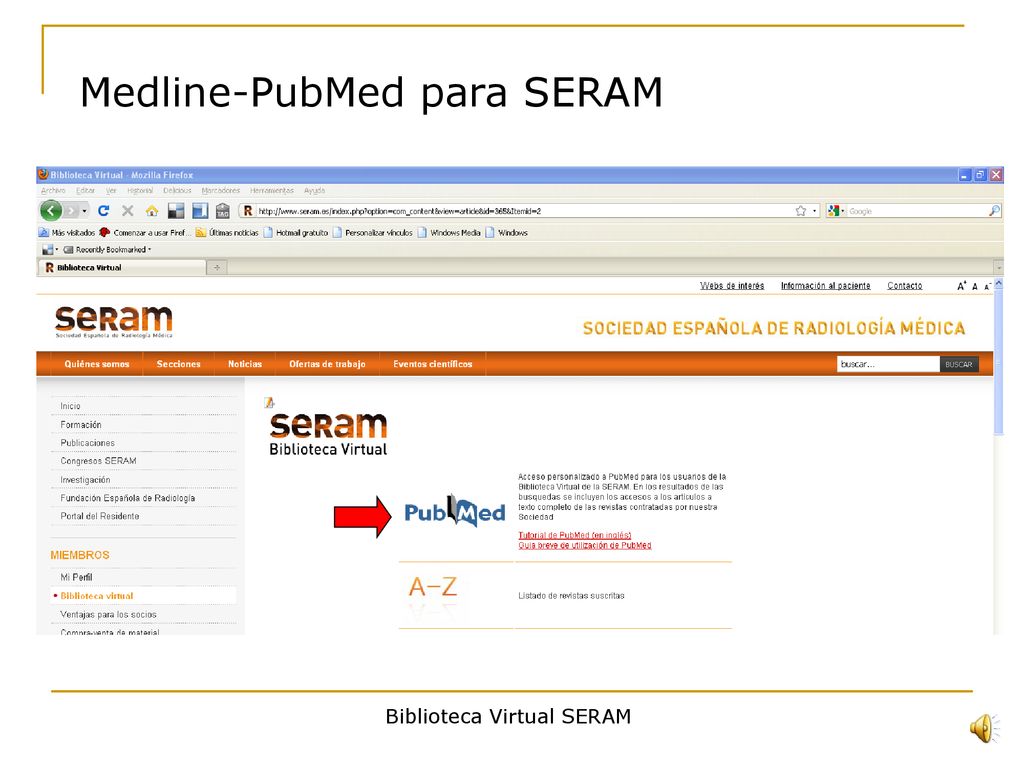Open Formación in sidebar
The width and height of the screenshot is (1024, 768).
click(x=81, y=424)
